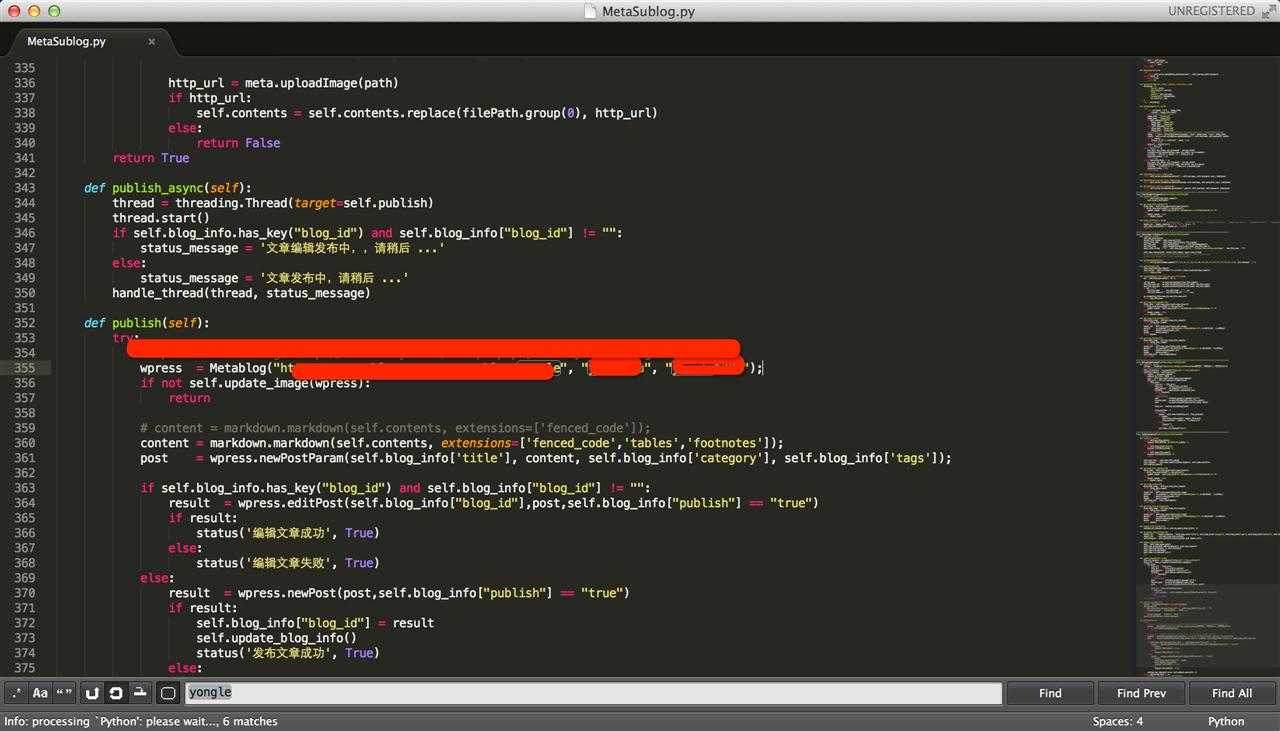Click line number 375 in the gutter
This screenshot has height=731, width=1280.
[x=24, y=668]
